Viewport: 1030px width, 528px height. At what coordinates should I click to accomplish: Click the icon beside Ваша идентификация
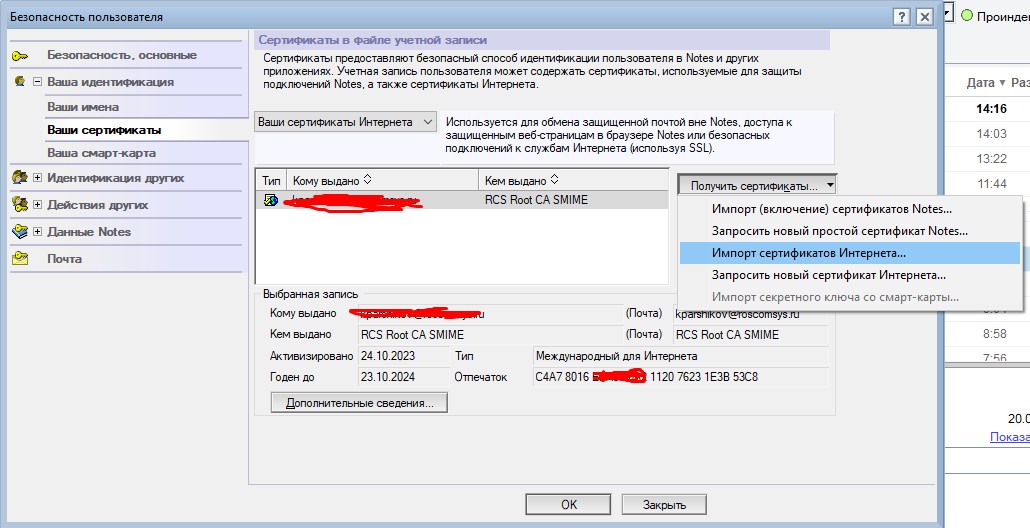point(20,82)
